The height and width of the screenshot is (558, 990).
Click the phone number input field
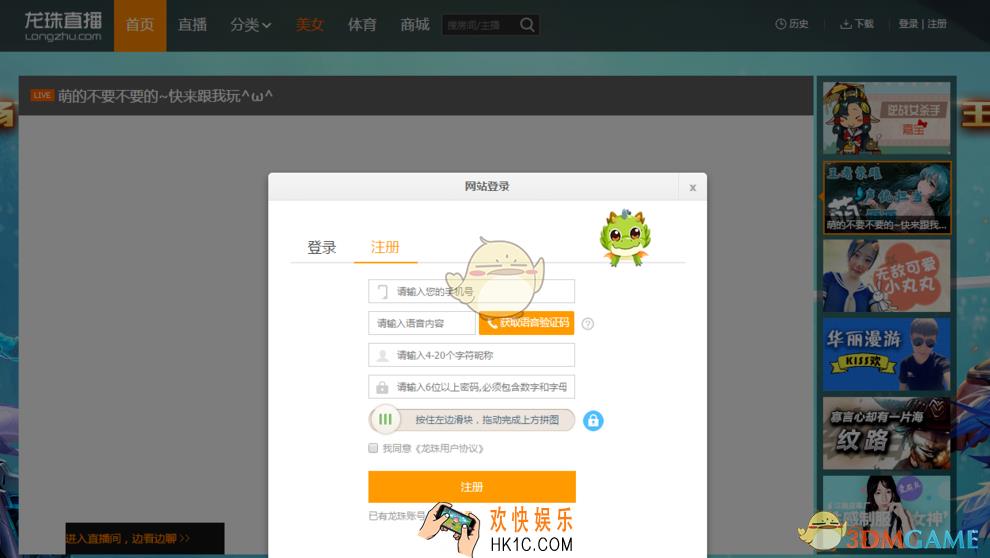click(472, 291)
